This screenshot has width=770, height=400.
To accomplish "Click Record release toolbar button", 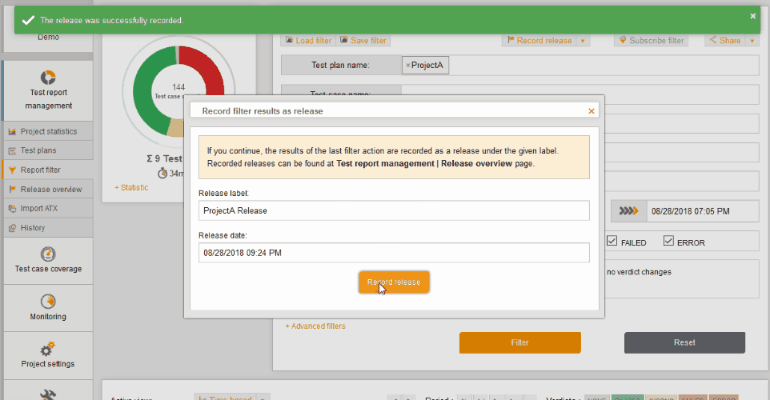I will click(x=539, y=40).
